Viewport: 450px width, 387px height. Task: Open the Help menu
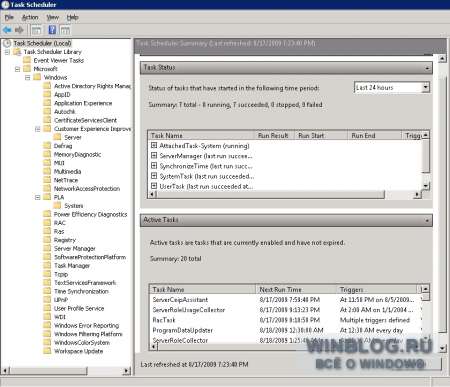(72, 17)
